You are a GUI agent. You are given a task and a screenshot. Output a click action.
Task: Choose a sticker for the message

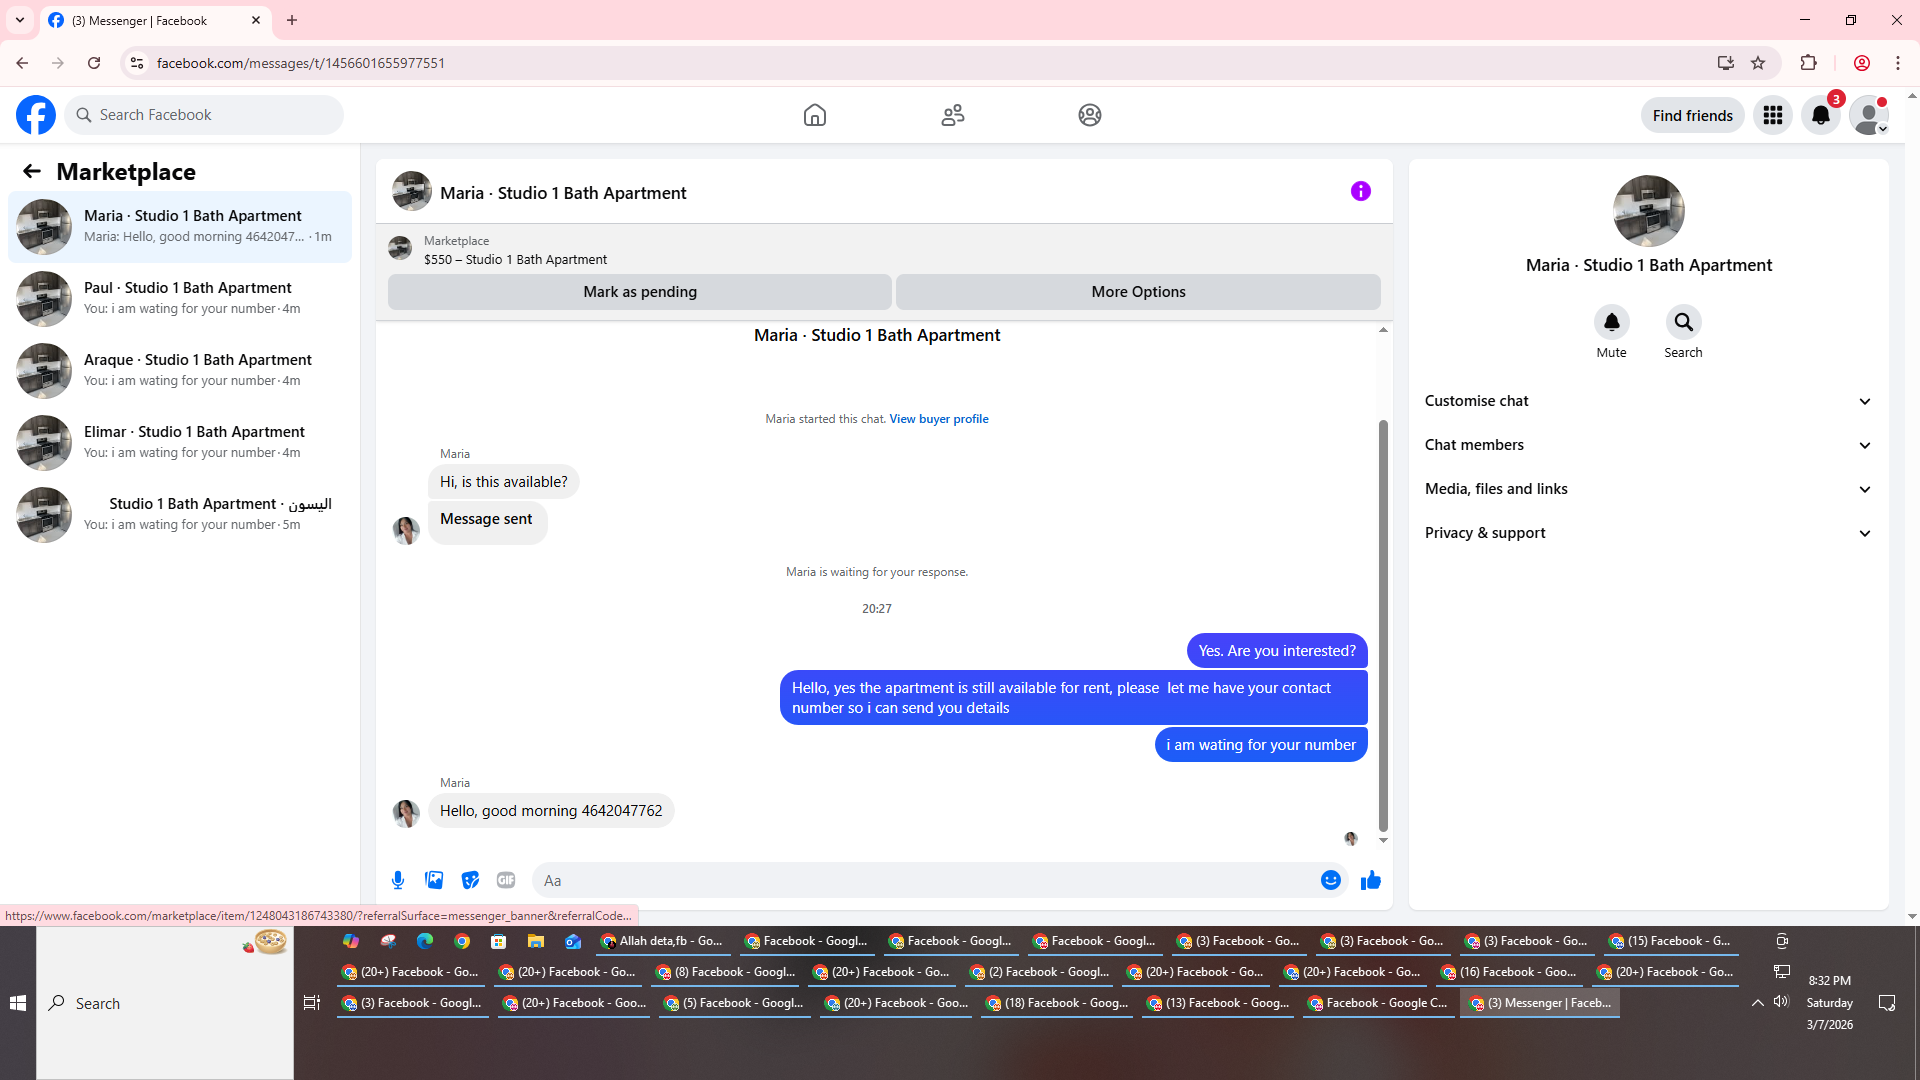click(x=470, y=880)
